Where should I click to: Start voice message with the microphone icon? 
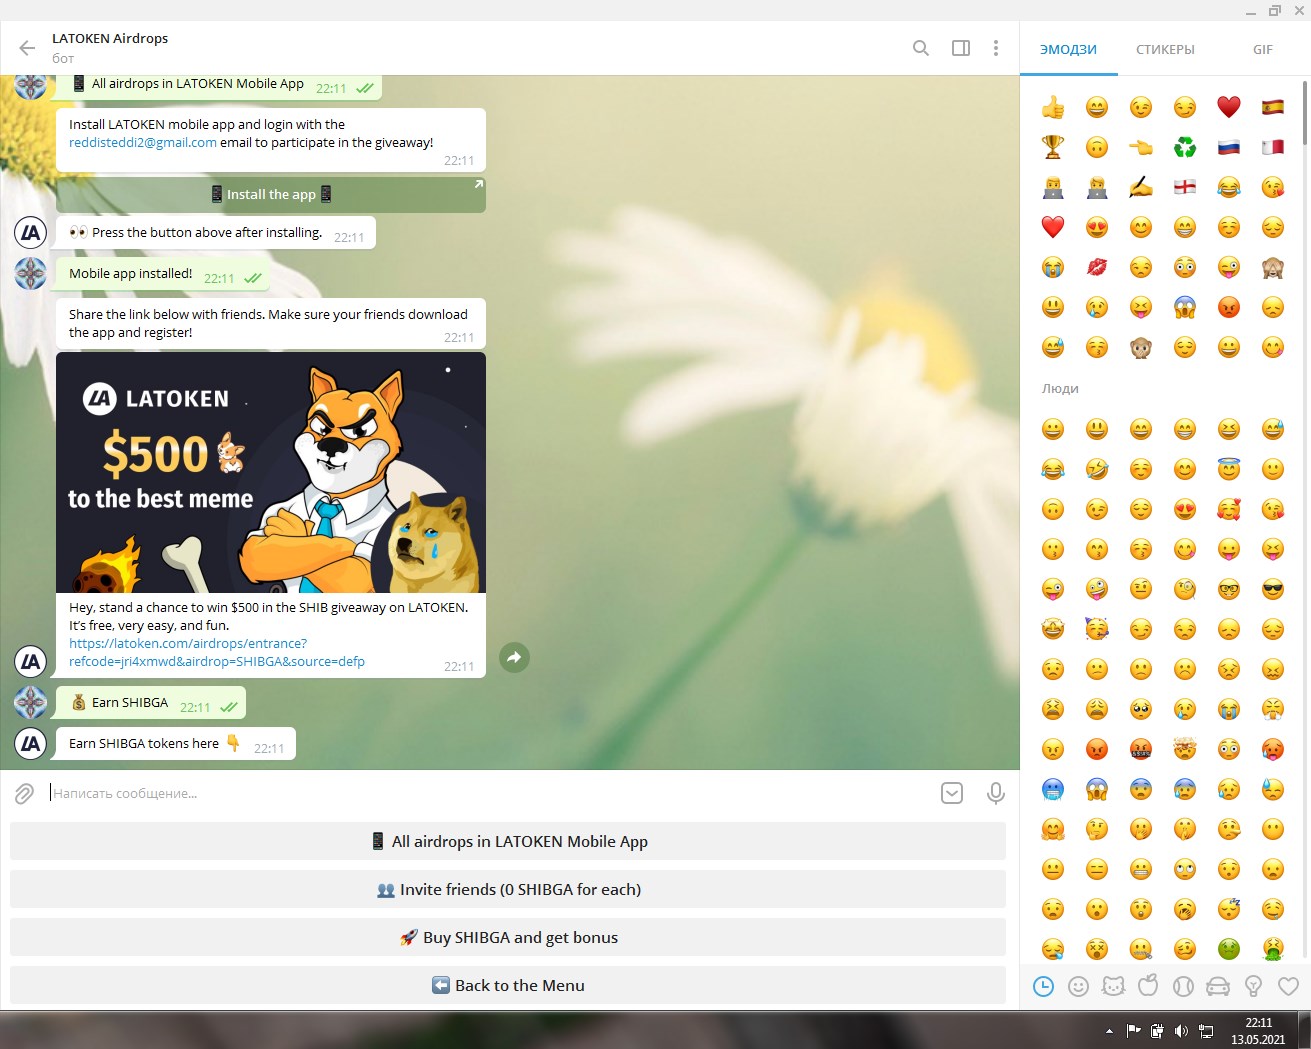click(996, 794)
